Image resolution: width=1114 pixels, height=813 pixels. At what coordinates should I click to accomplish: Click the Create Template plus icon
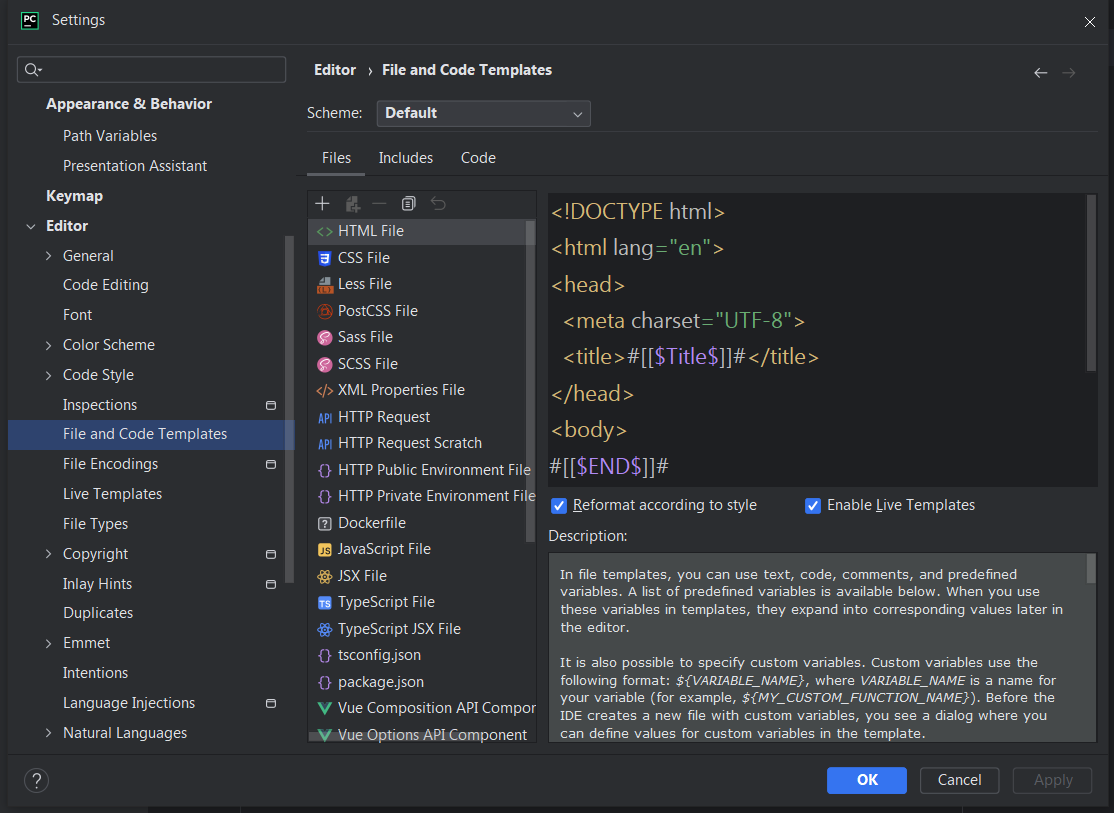point(322,204)
